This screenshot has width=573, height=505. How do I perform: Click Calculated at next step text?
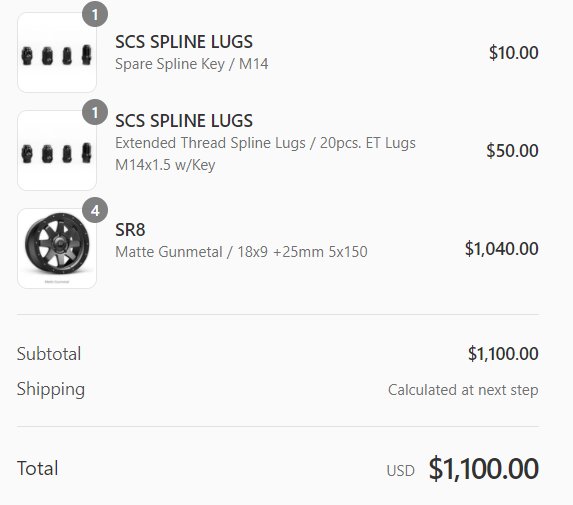pyautogui.click(x=463, y=390)
